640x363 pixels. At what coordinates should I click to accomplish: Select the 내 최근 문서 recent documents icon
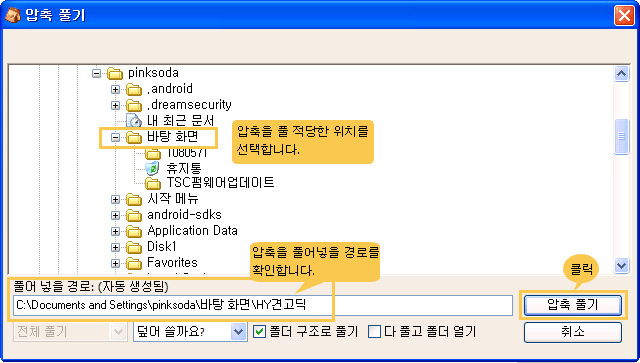coord(134,121)
